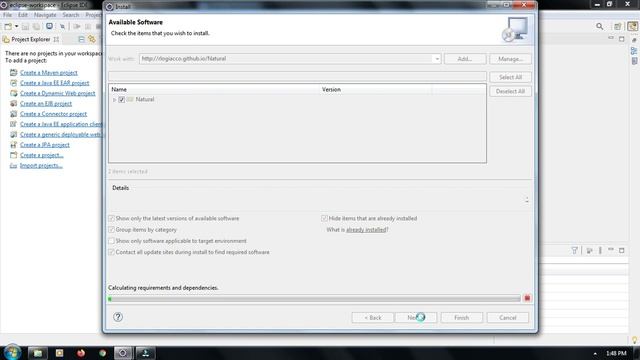Click the already installed link
The height and width of the screenshot is (360, 640).
pyautogui.click(x=366, y=230)
